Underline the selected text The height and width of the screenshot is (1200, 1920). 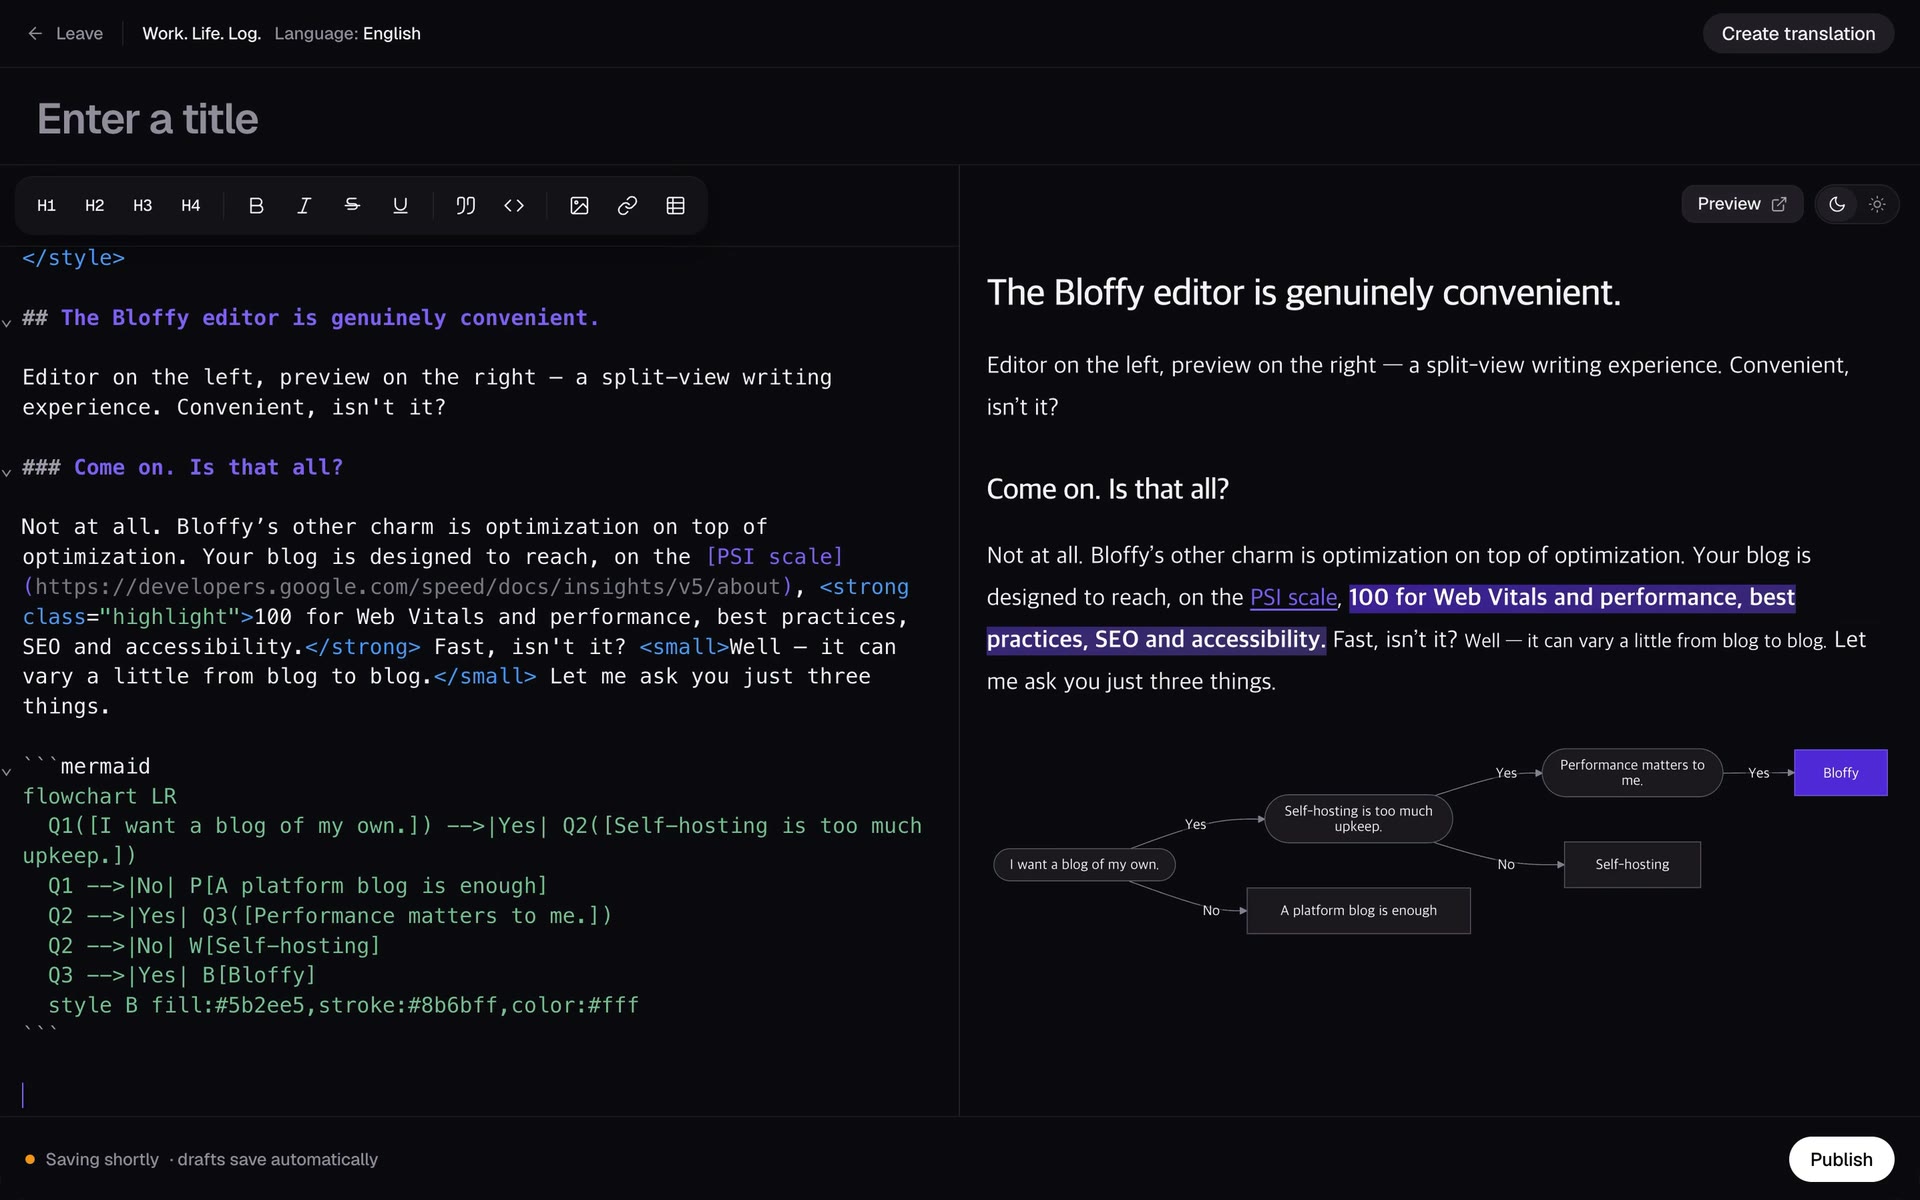pos(400,205)
